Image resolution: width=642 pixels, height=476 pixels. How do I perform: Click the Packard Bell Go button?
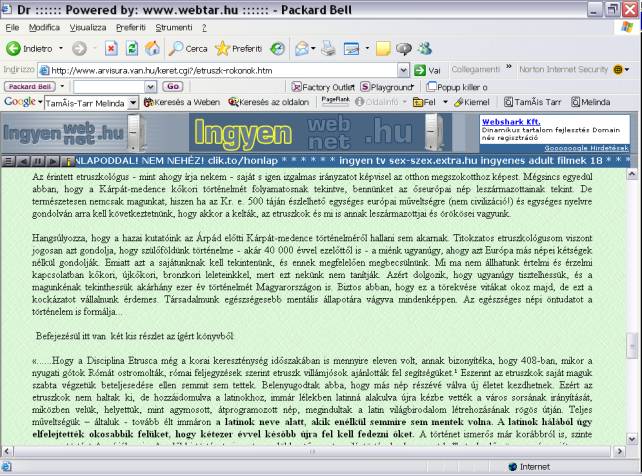click(172, 86)
